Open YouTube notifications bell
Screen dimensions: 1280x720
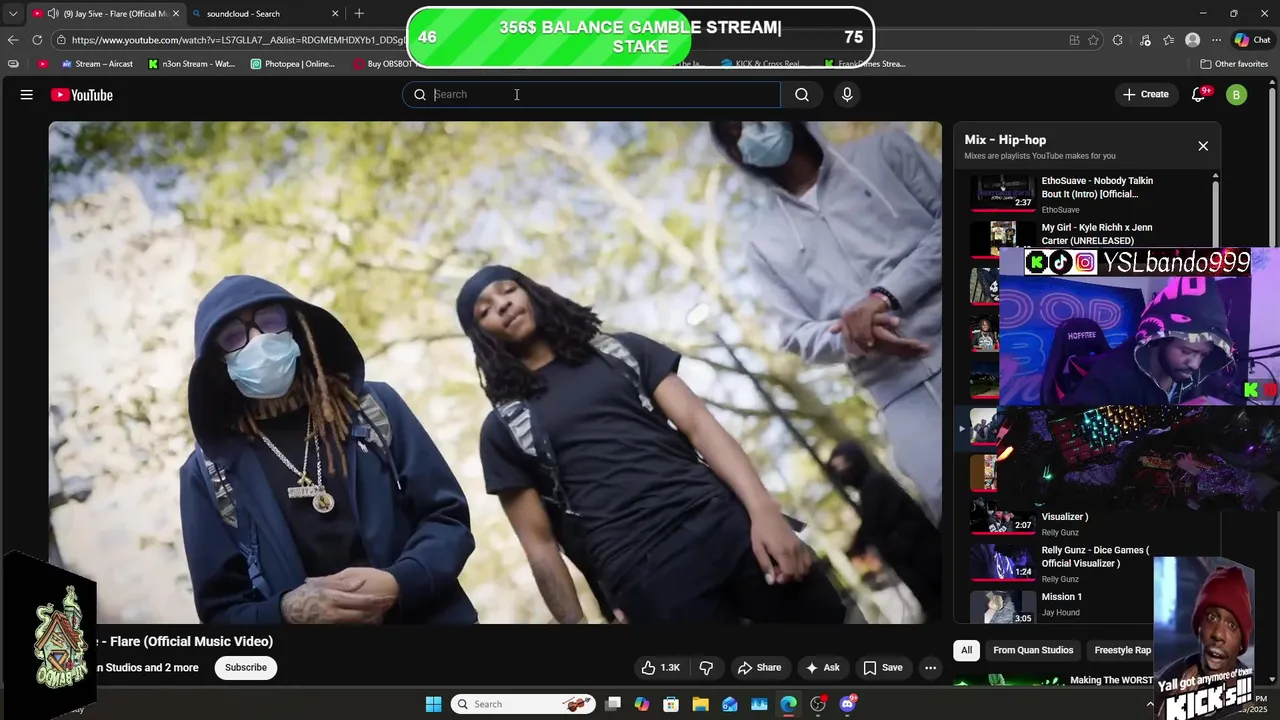(1199, 94)
